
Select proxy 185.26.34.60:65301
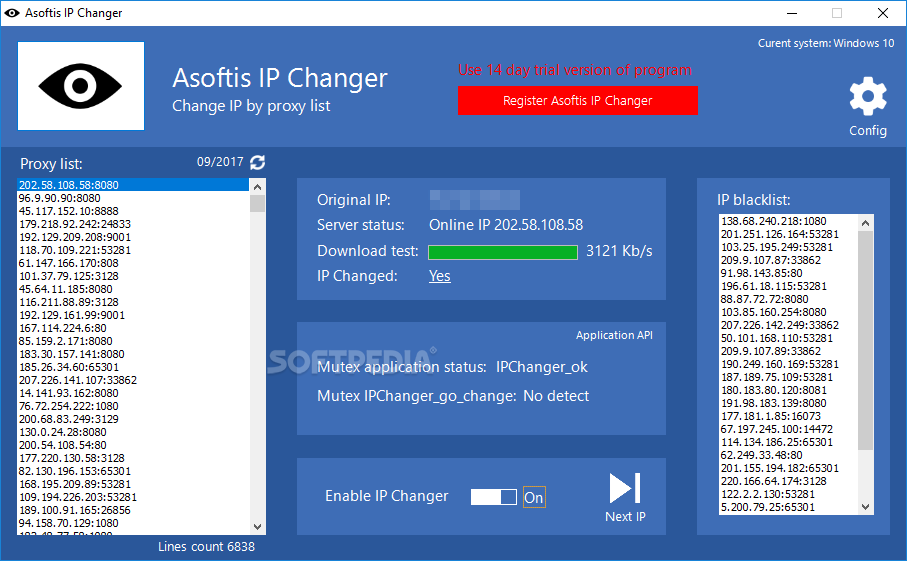point(133,367)
